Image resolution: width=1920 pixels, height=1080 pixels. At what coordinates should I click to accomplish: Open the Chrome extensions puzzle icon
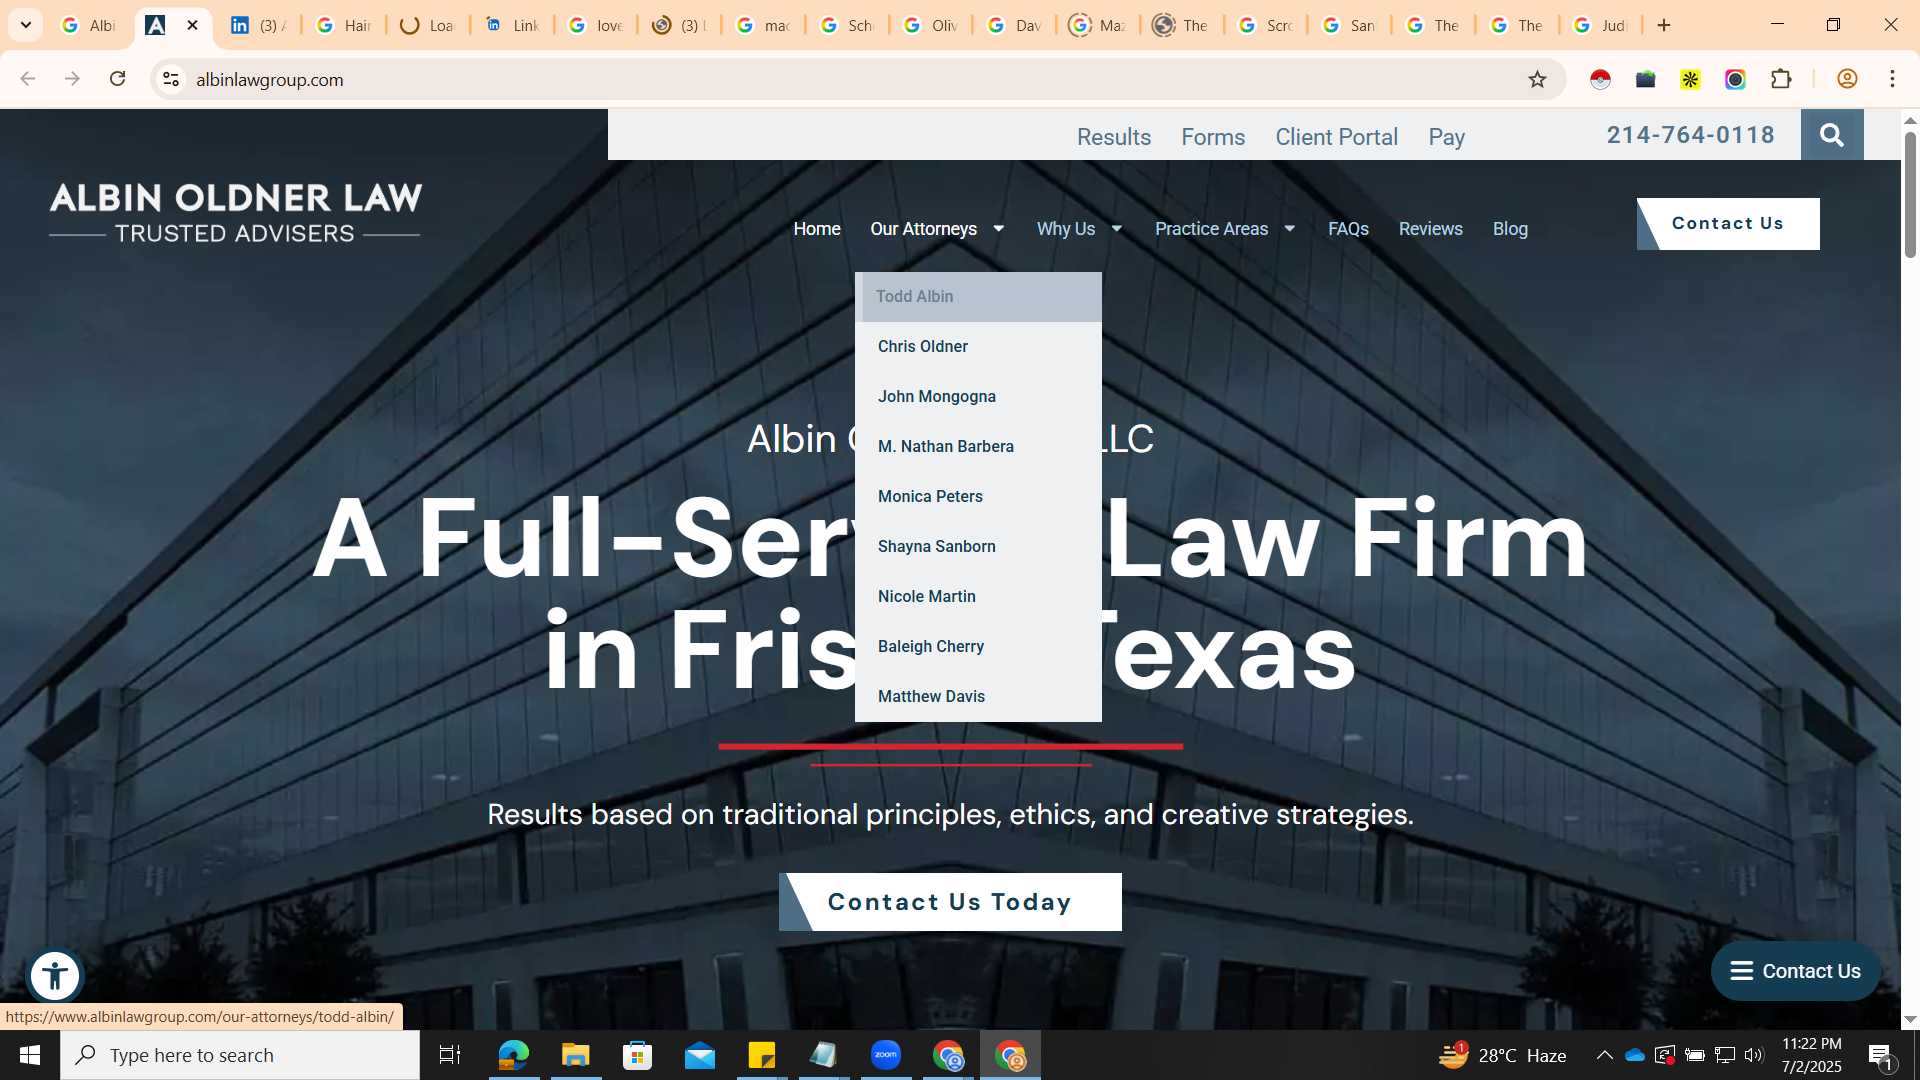(1781, 79)
